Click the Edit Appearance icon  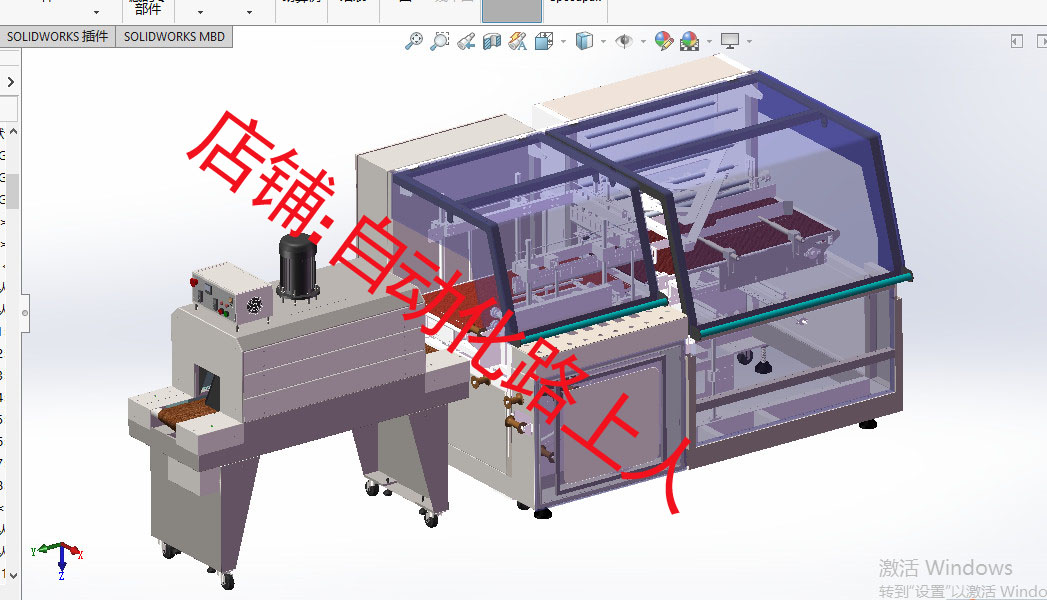pyautogui.click(x=664, y=41)
